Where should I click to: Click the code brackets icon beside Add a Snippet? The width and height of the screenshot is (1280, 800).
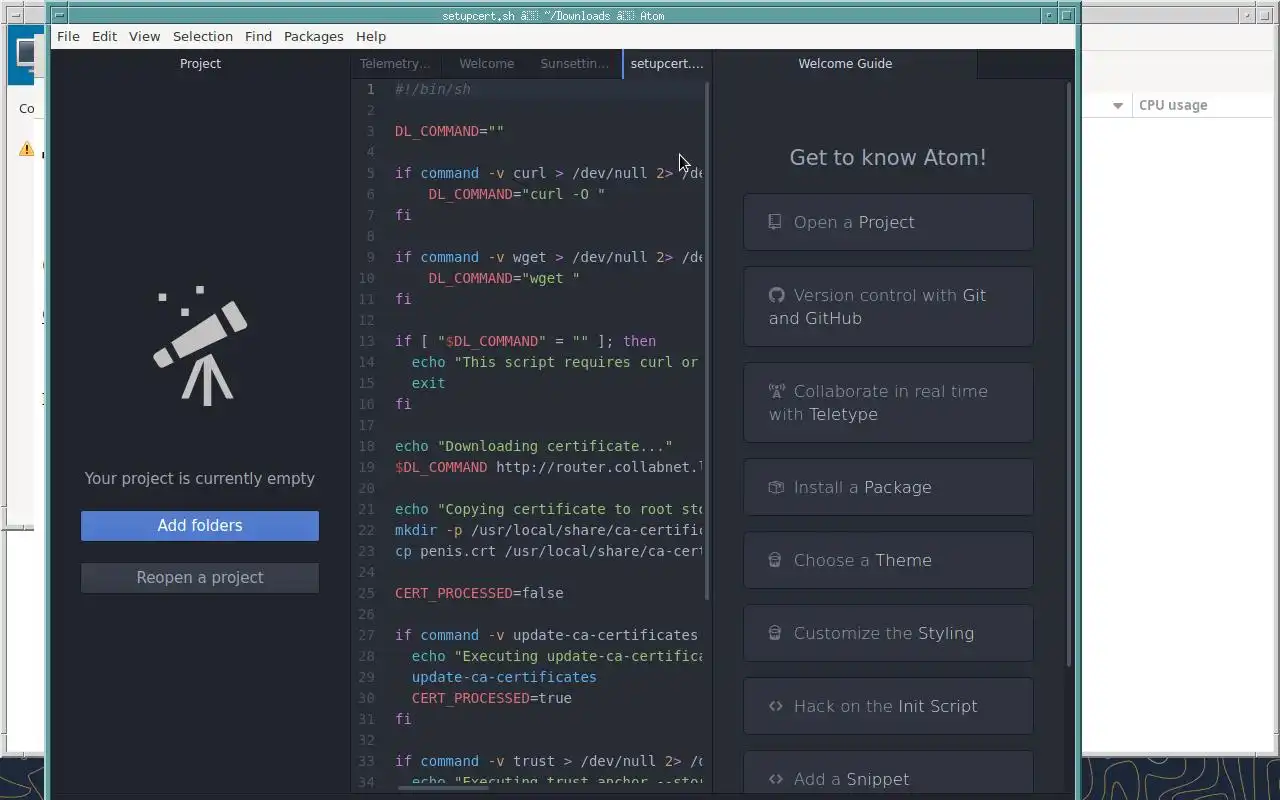(776, 779)
